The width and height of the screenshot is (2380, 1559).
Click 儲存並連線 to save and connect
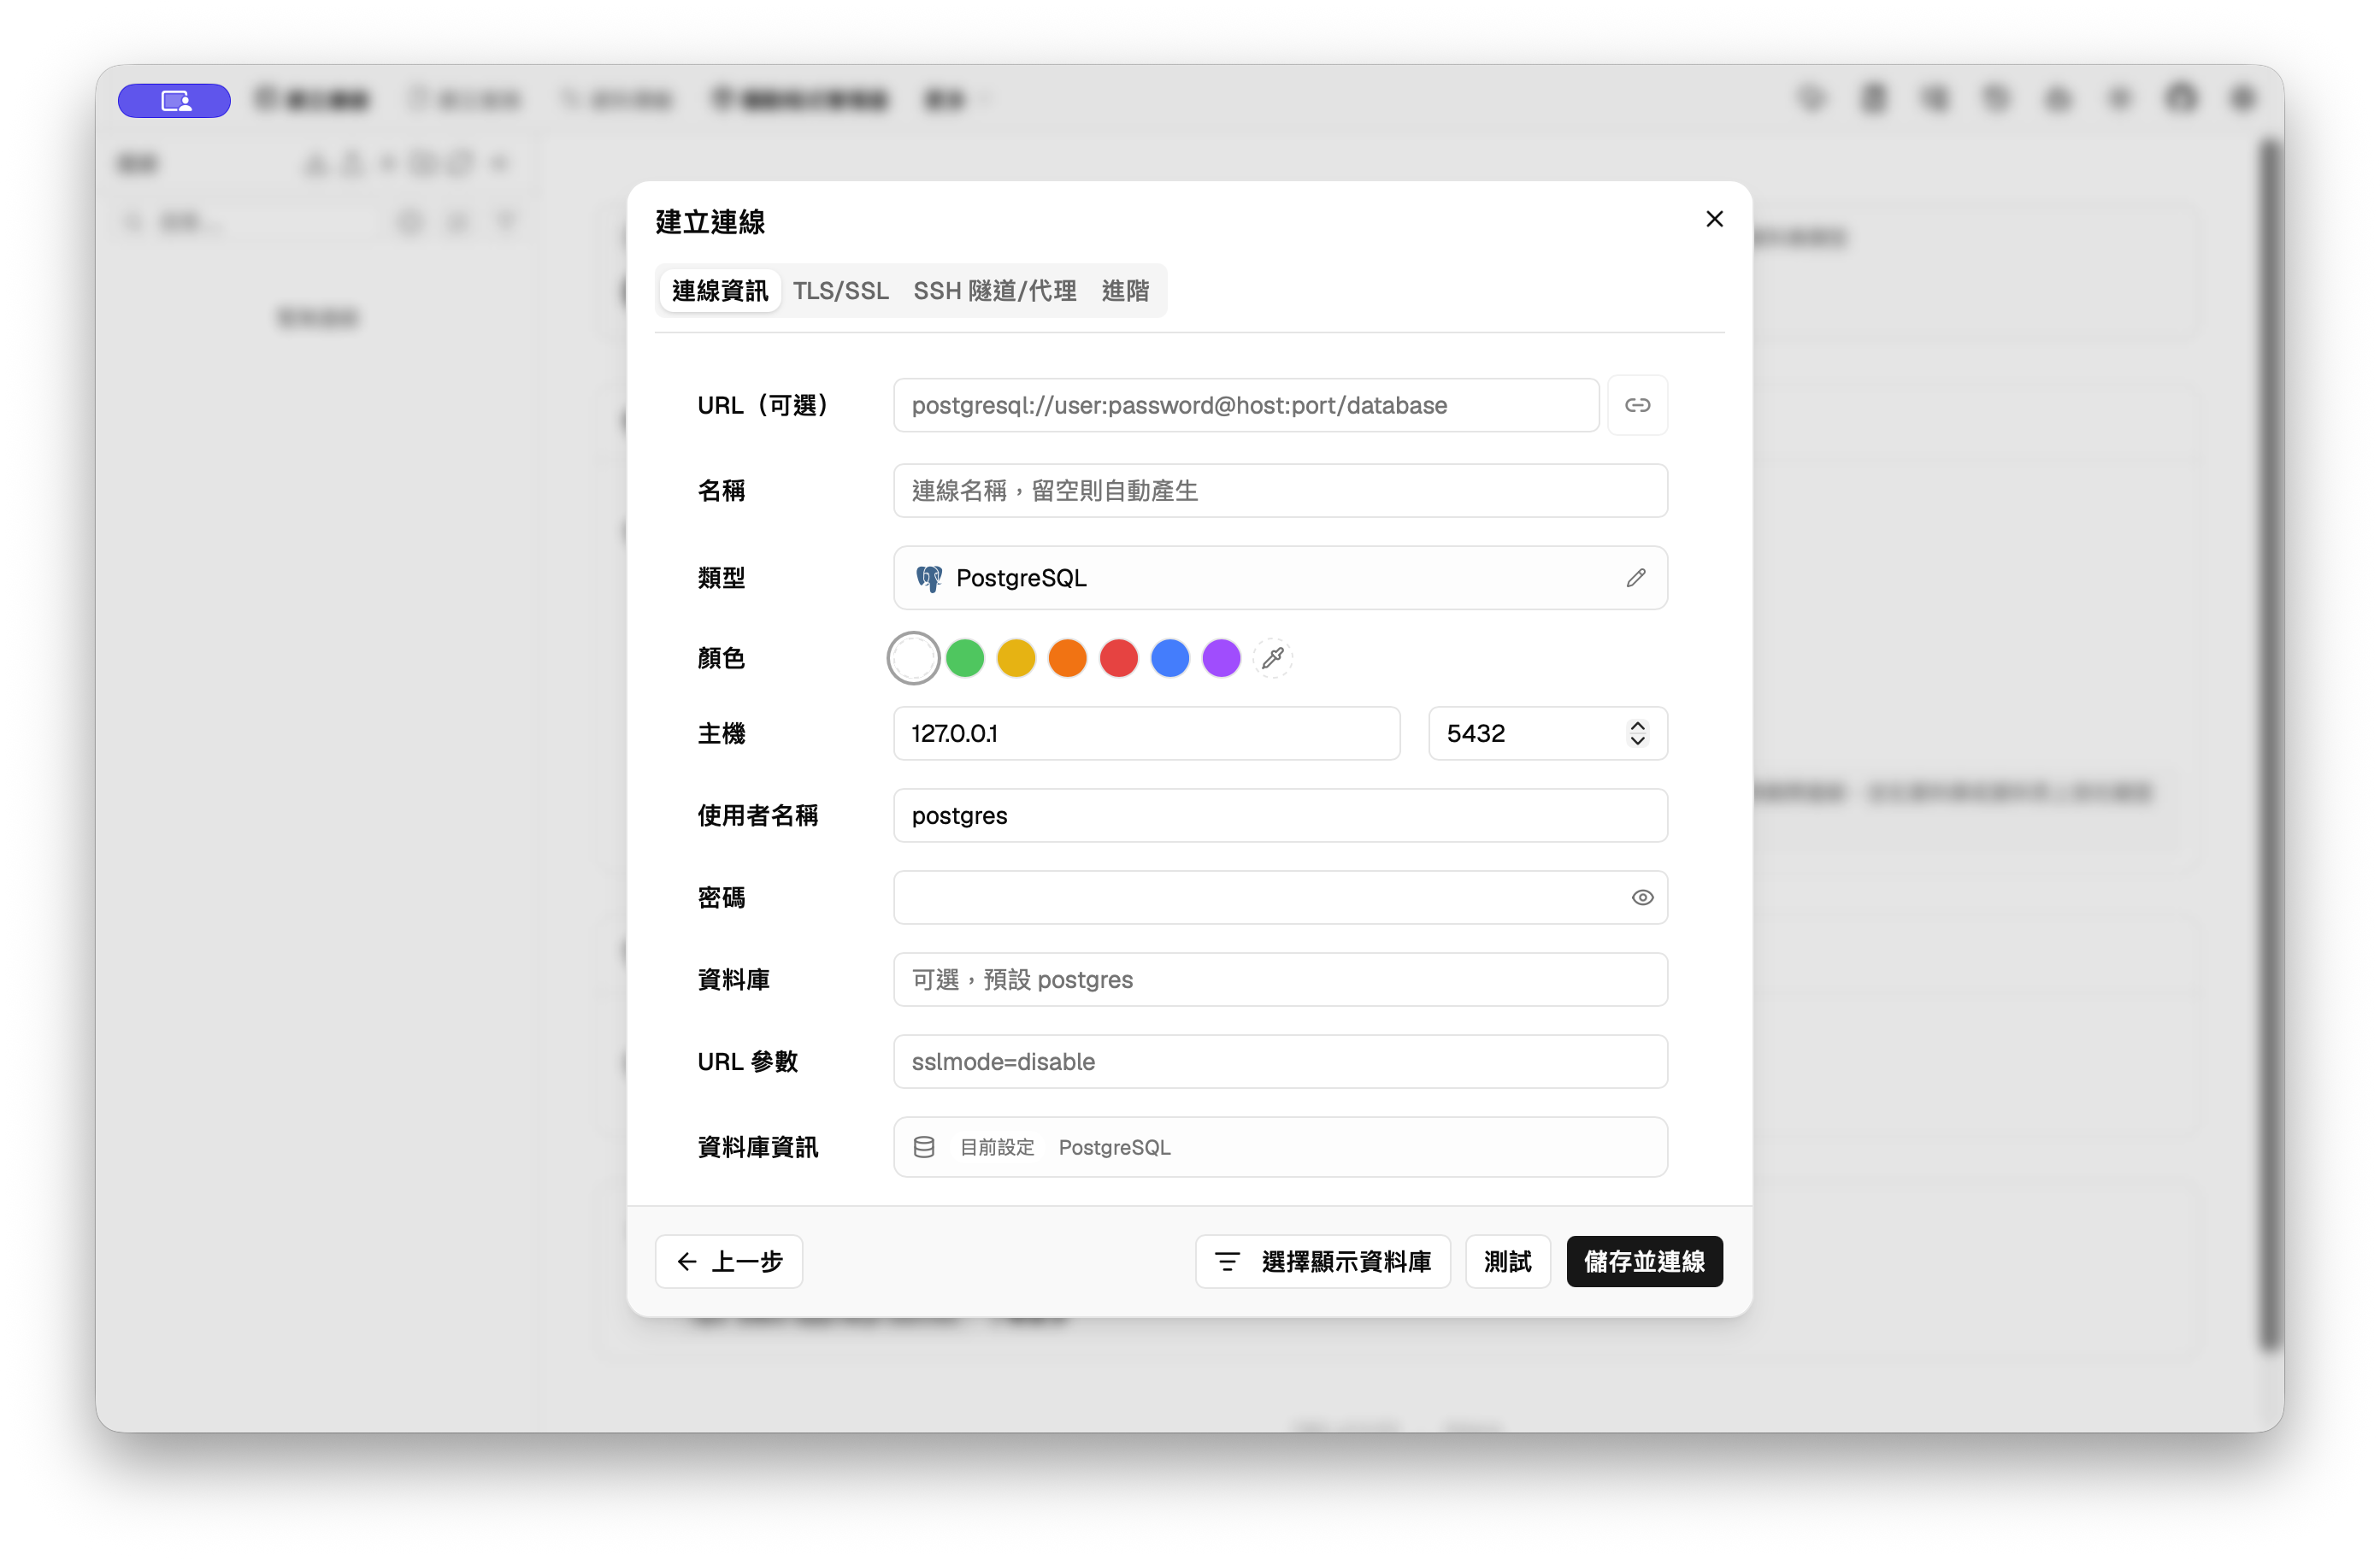(x=1644, y=1261)
